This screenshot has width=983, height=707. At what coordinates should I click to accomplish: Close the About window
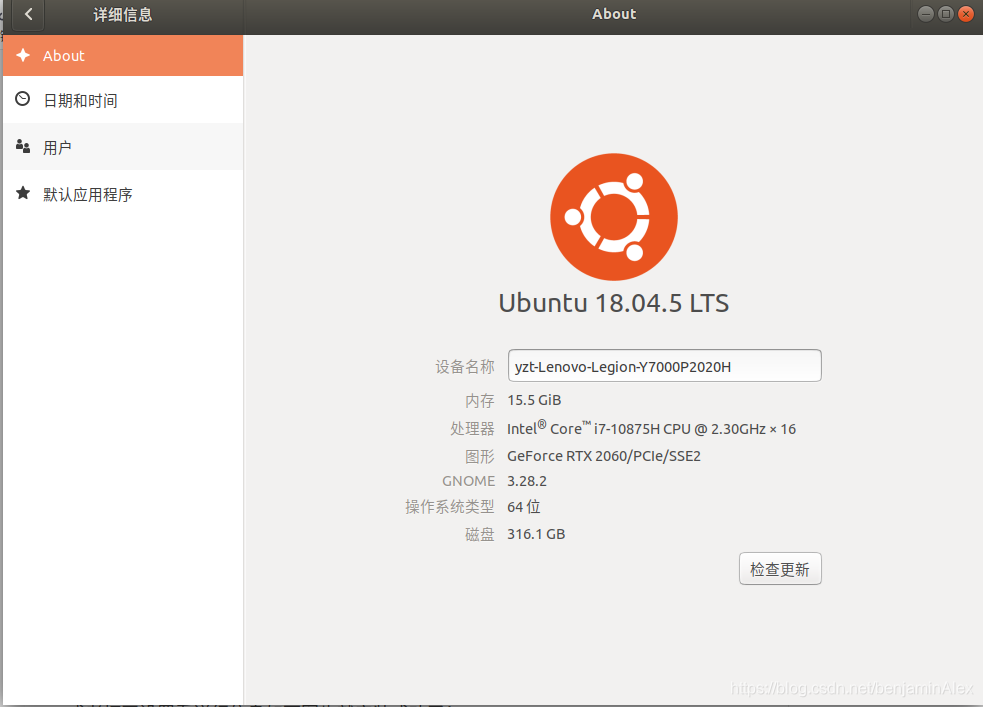pyautogui.click(x=966, y=14)
